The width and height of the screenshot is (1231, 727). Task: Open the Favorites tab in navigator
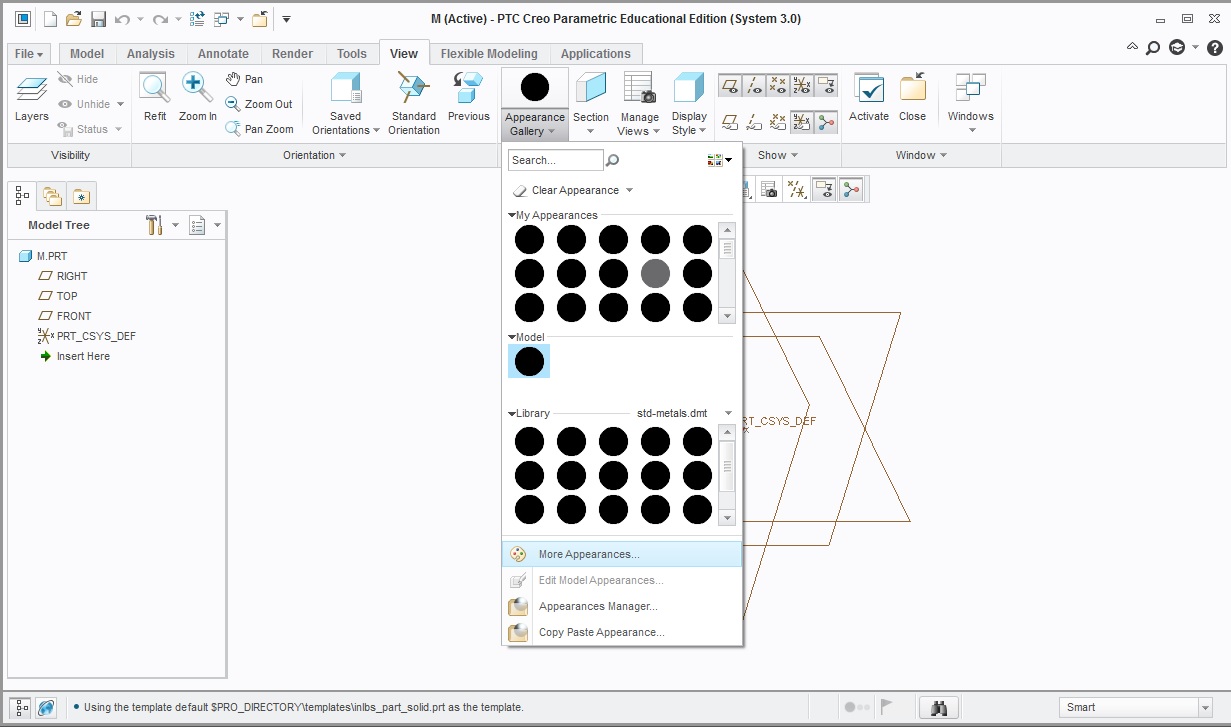point(81,196)
